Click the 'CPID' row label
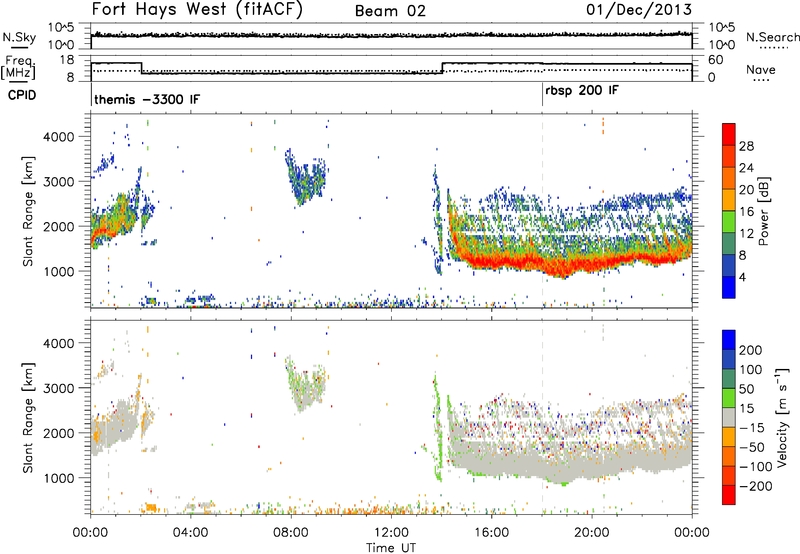The width and height of the screenshot is (800, 554). [x=22, y=95]
